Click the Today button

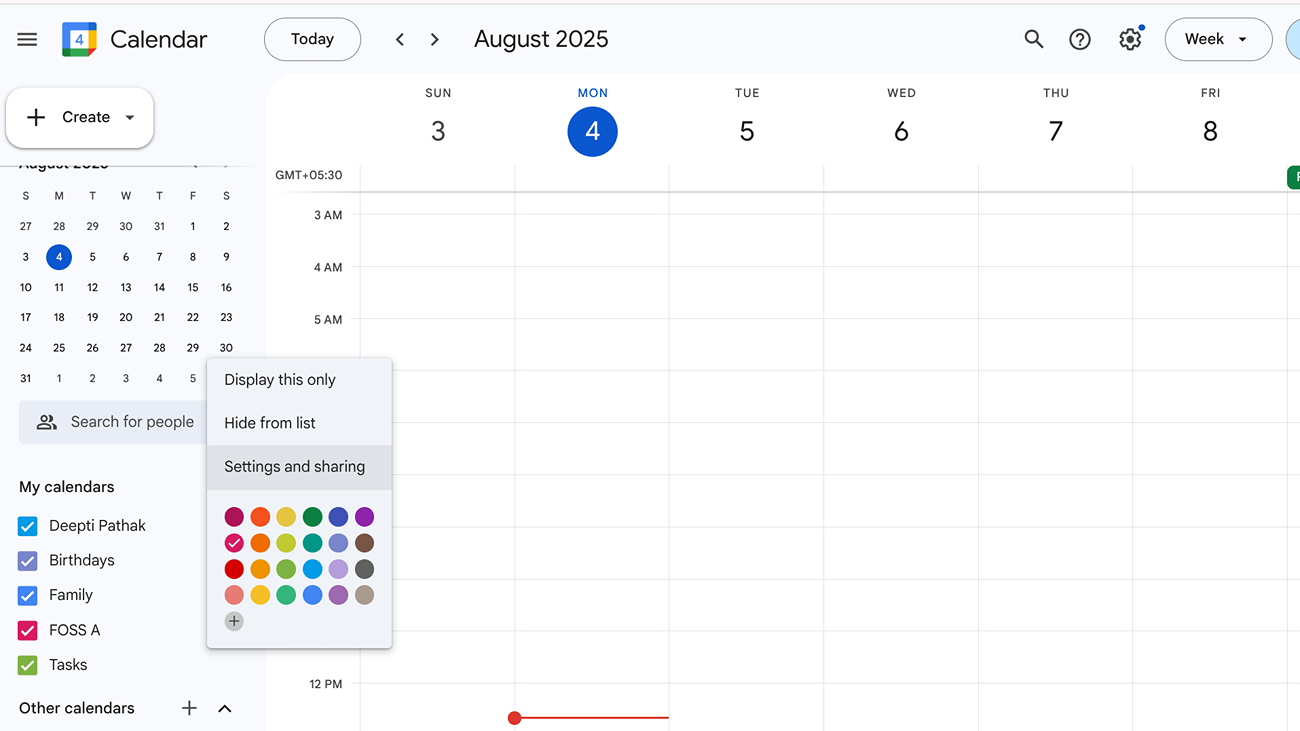pyautogui.click(x=312, y=39)
